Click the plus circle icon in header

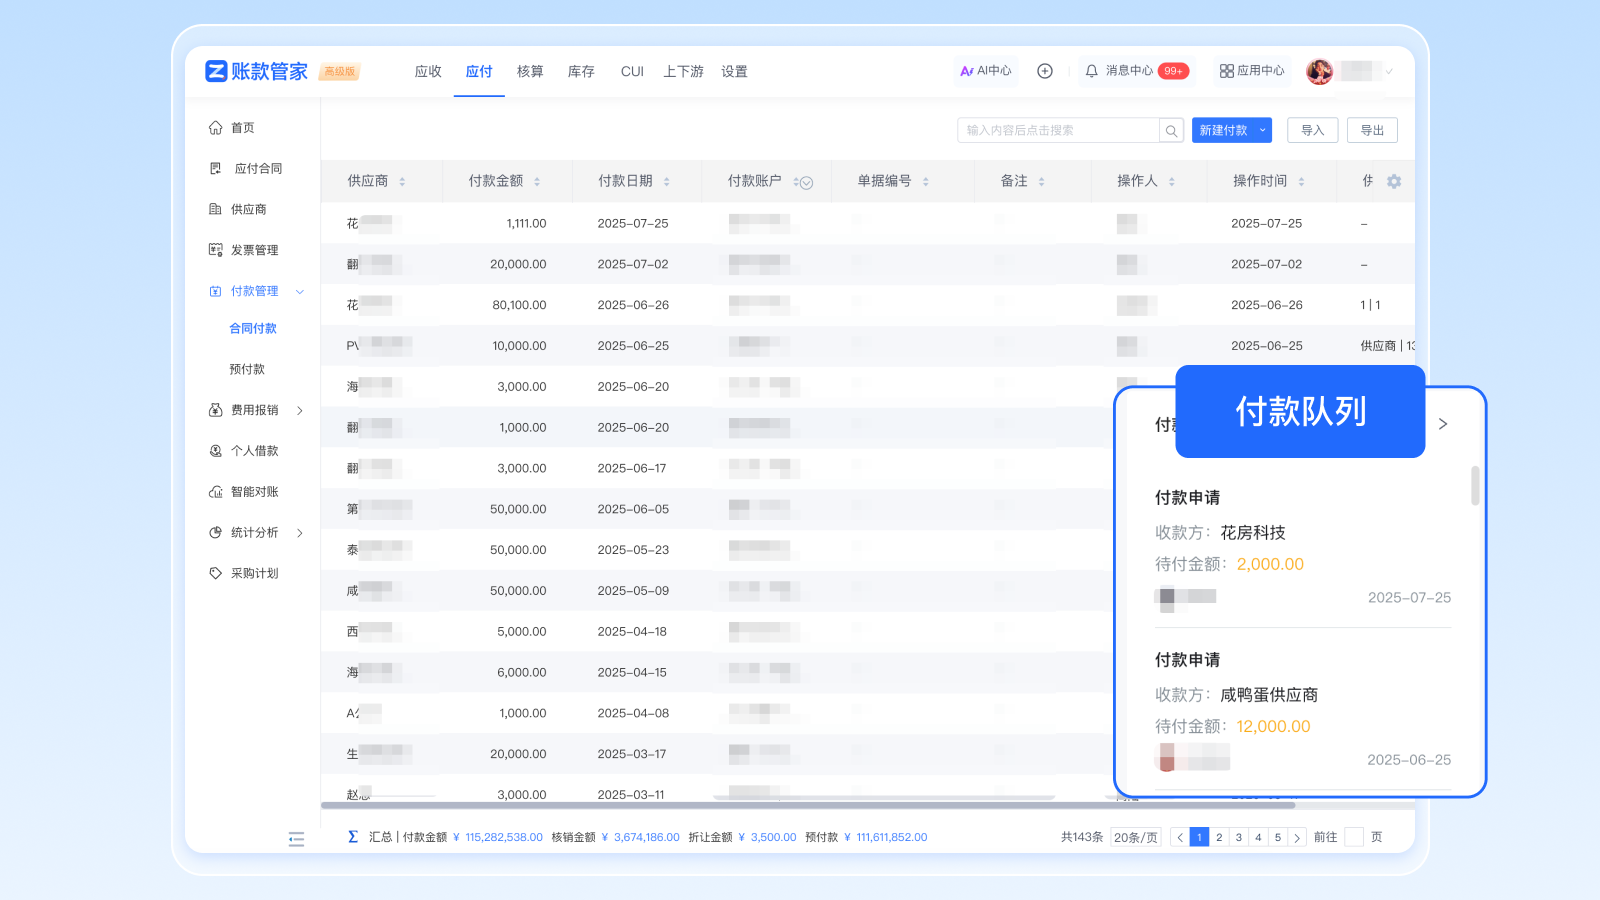point(1045,71)
